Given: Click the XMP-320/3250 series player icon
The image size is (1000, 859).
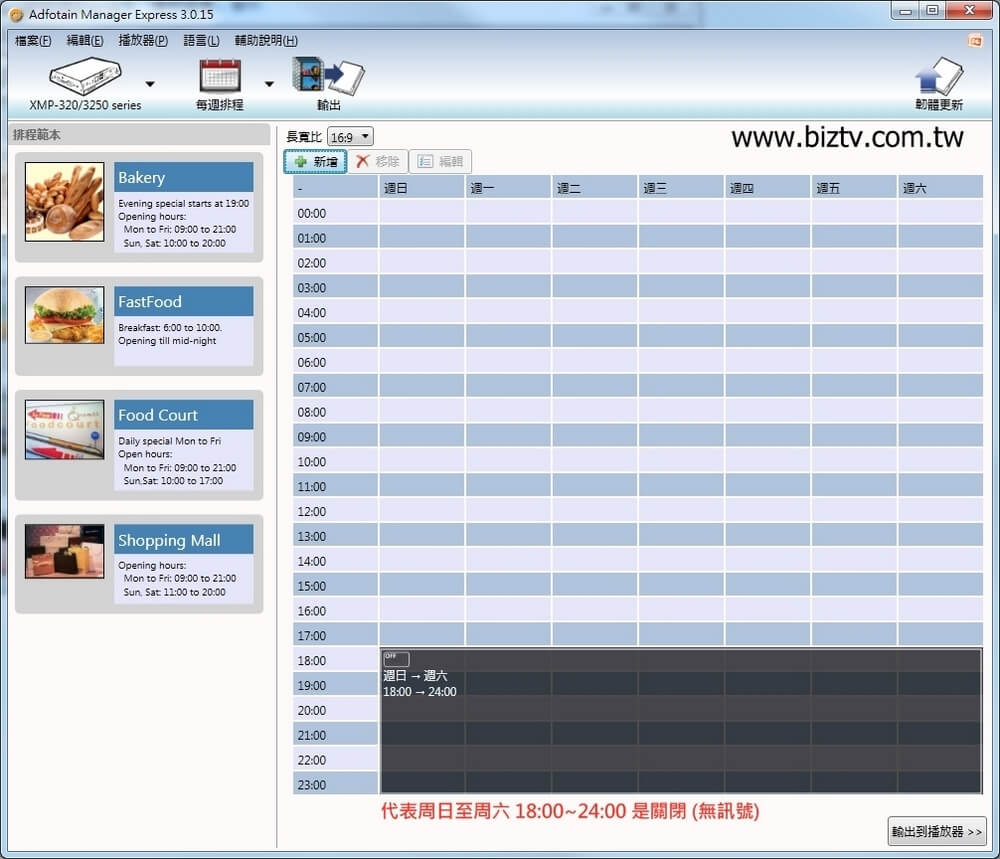Looking at the screenshot, I should [85, 76].
